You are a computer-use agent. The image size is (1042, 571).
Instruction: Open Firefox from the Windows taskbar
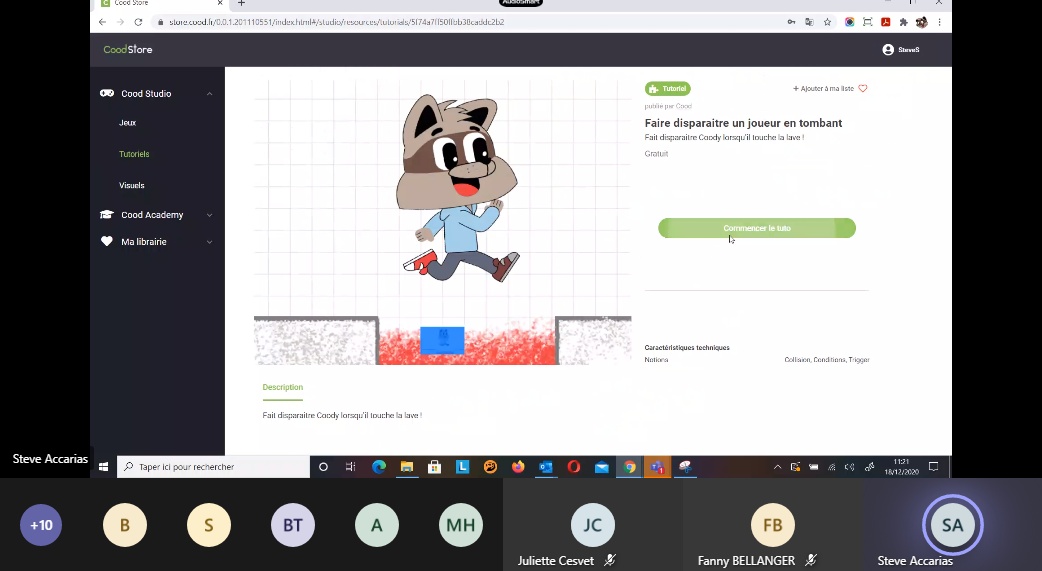pyautogui.click(x=517, y=467)
